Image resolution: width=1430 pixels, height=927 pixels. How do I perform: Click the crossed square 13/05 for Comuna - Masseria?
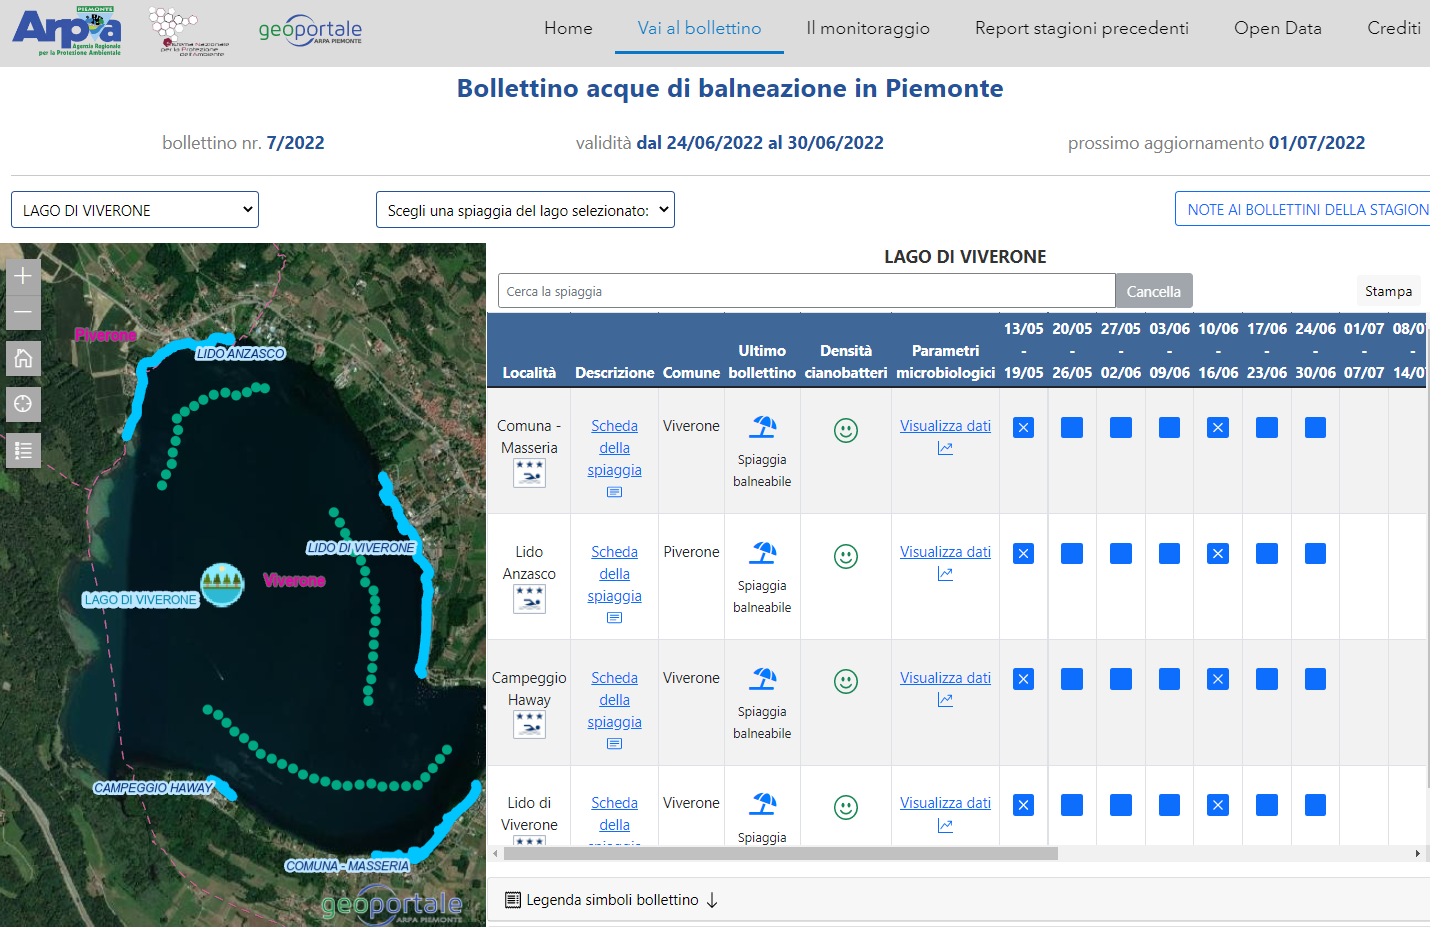pos(1023,428)
